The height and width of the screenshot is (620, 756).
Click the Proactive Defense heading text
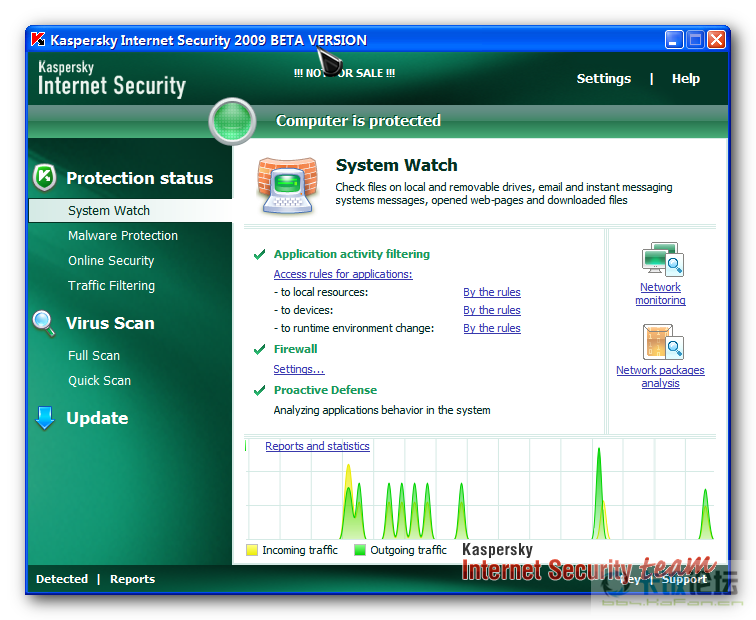click(x=325, y=390)
